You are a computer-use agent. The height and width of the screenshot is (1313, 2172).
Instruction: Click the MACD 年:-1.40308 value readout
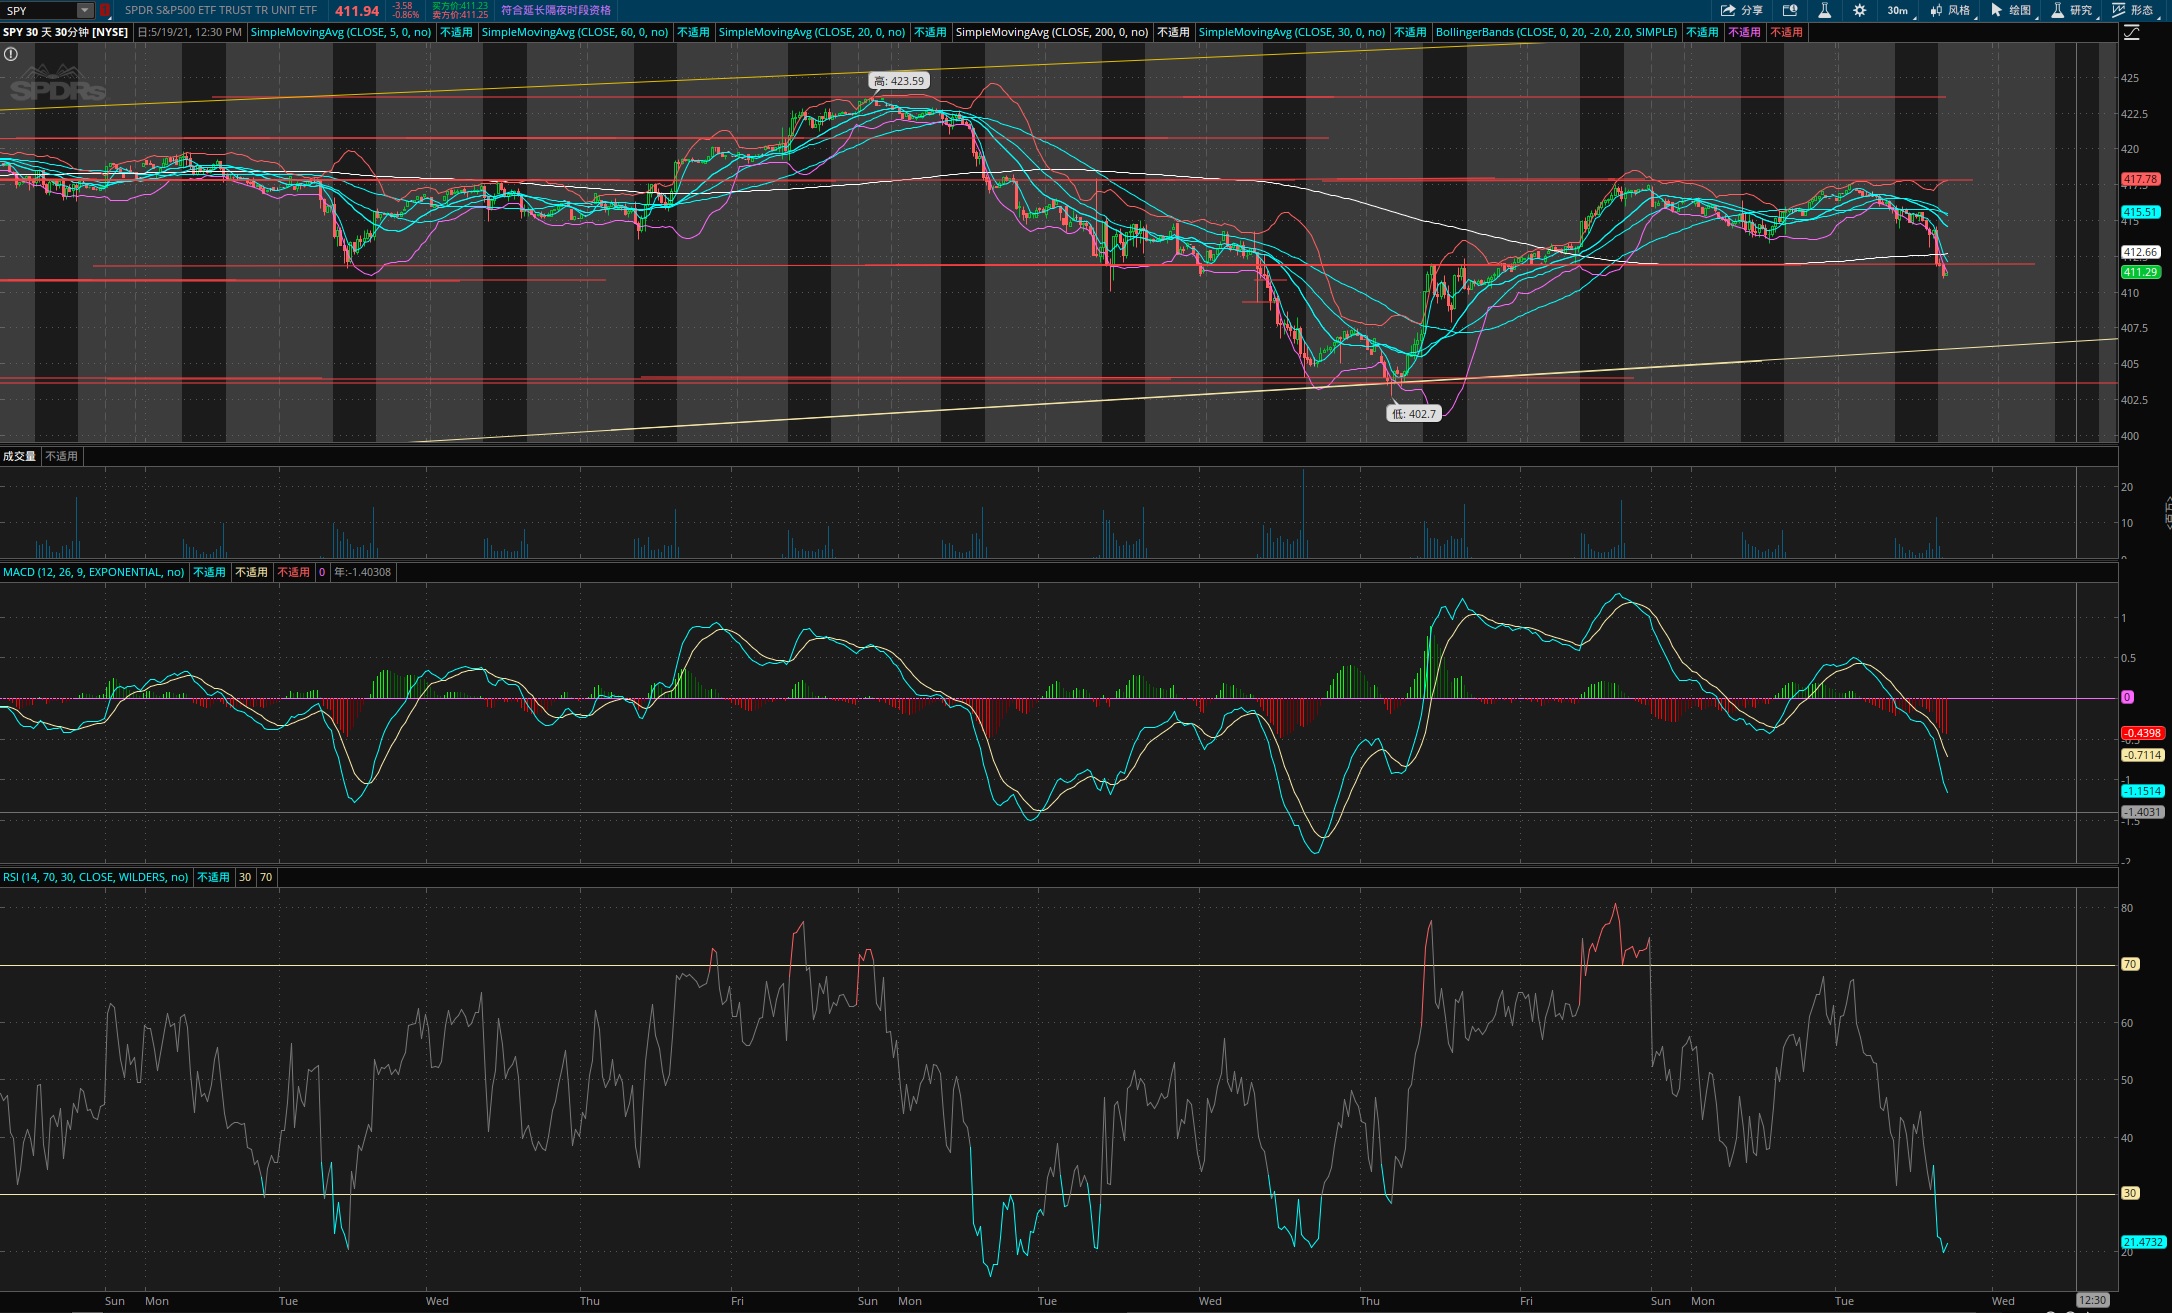click(x=363, y=572)
